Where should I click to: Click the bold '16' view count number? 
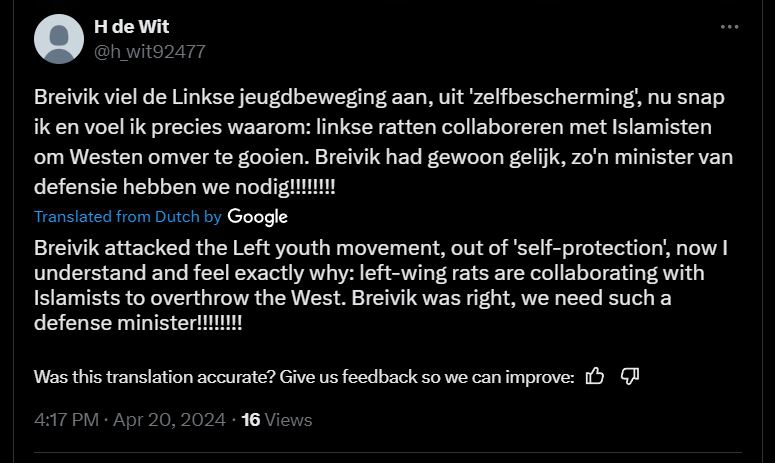pos(251,420)
